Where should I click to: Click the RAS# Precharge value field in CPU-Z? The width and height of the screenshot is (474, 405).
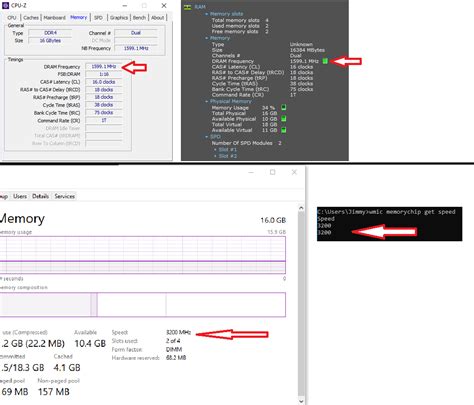[104, 97]
